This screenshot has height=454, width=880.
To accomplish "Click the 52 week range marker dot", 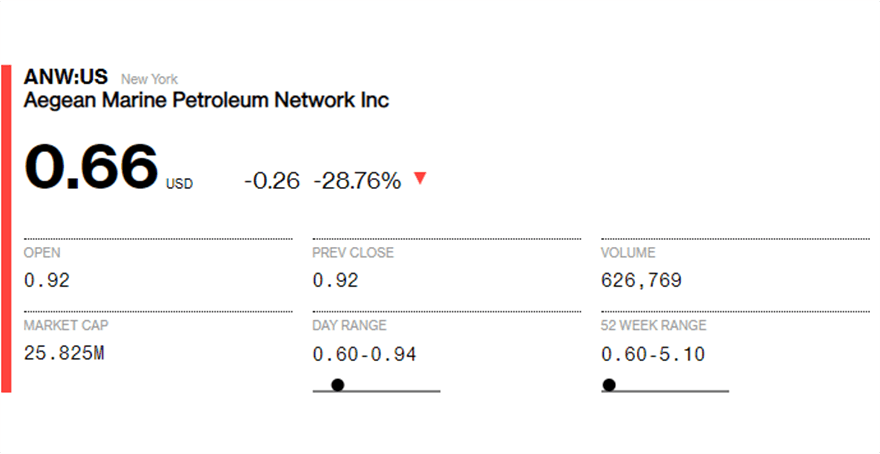I will pyautogui.click(x=608, y=384).
